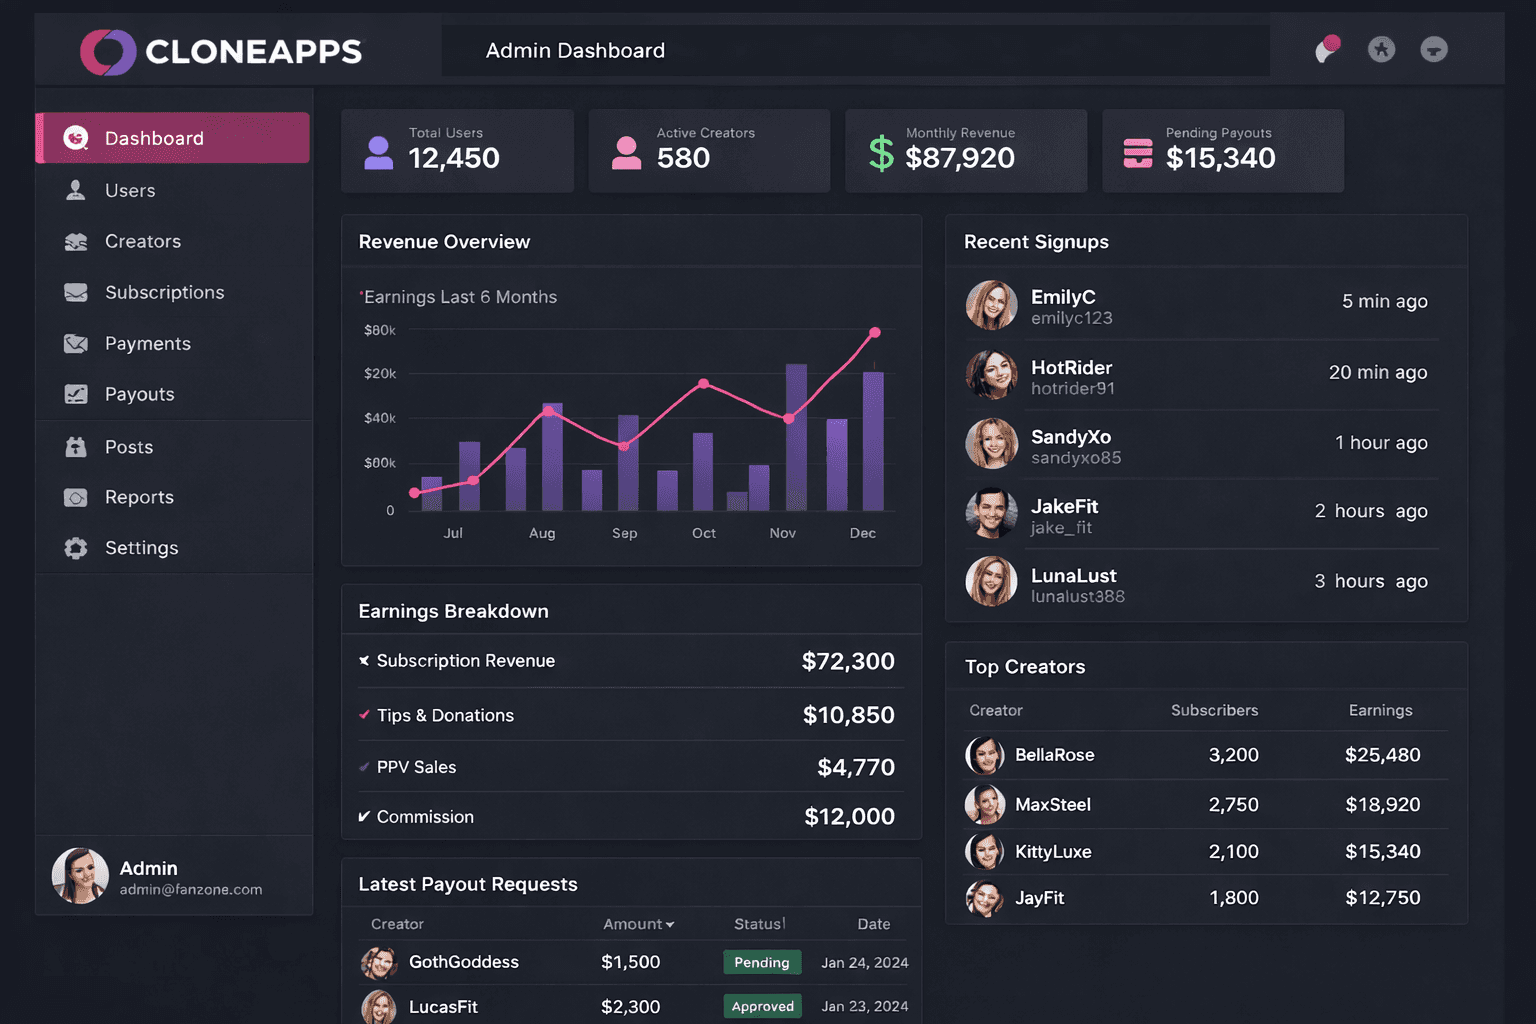Screen dimensions: 1536x1024
Task: Click GothGoddess avatar in payout requests
Action: coord(379,963)
